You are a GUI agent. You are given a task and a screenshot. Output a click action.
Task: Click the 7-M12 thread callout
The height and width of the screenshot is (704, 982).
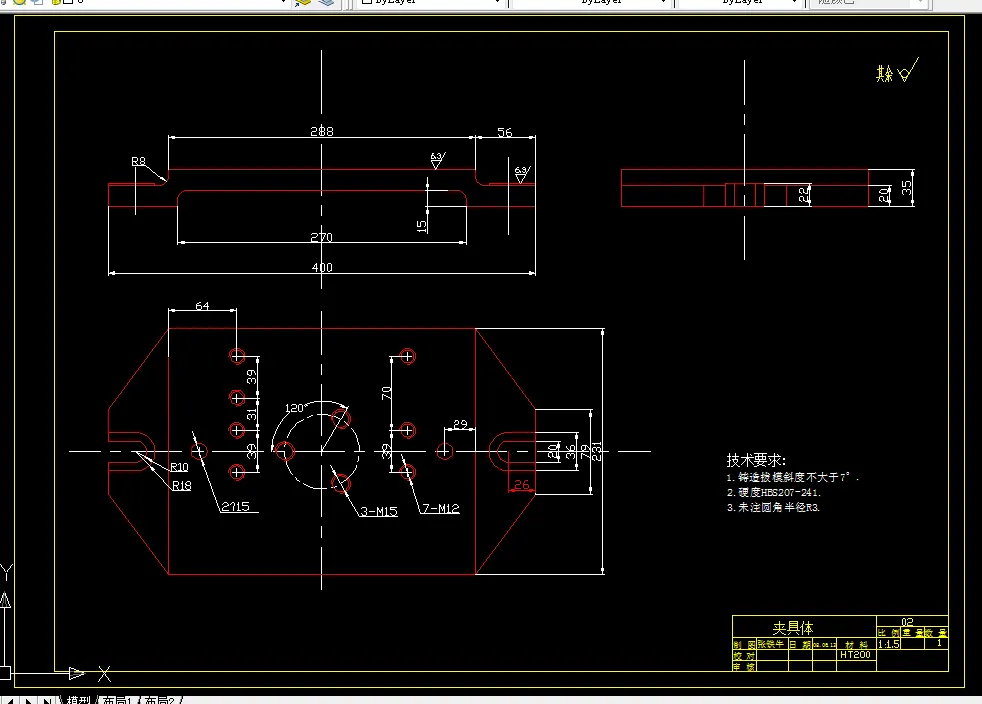click(441, 509)
